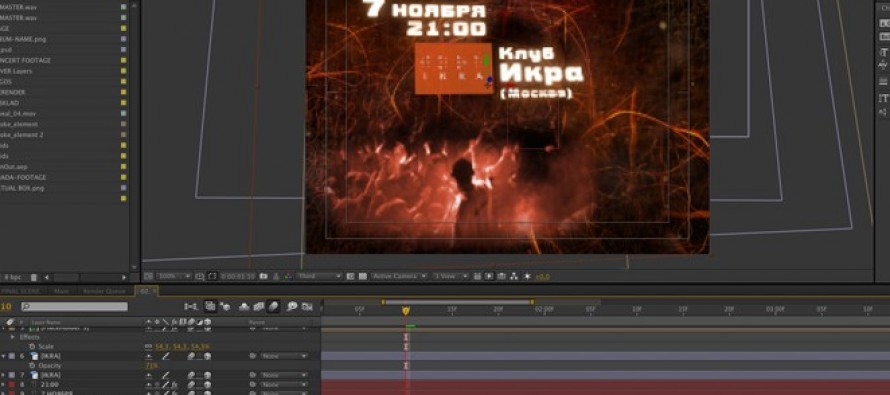Click the timeline layer search field

pos(74,306)
